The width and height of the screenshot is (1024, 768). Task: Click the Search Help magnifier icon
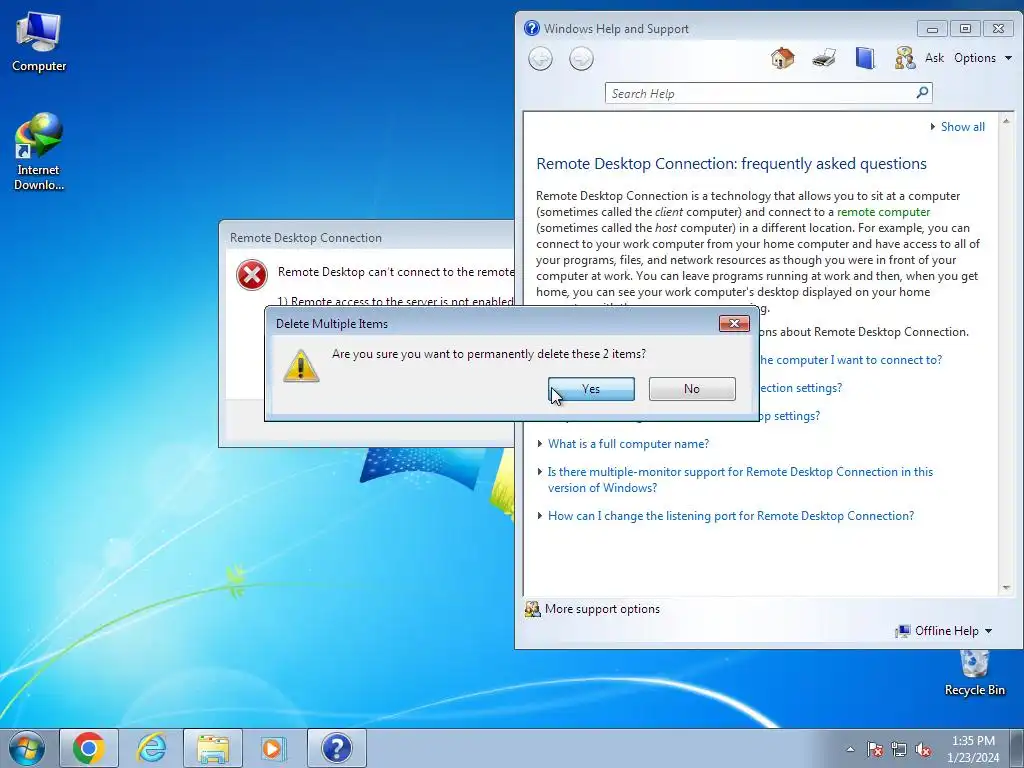(923, 93)
